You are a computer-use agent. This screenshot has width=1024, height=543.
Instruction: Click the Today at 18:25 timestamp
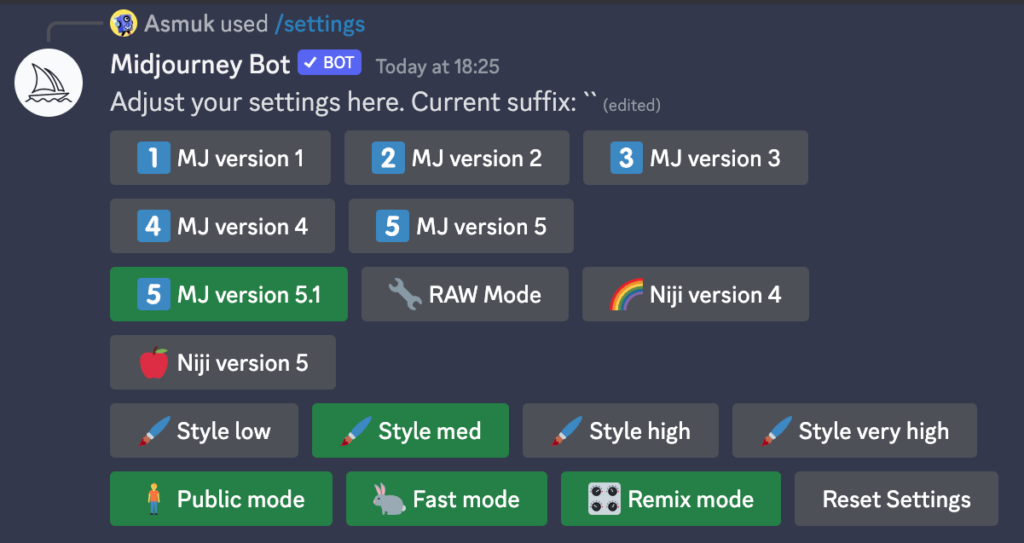437,67
